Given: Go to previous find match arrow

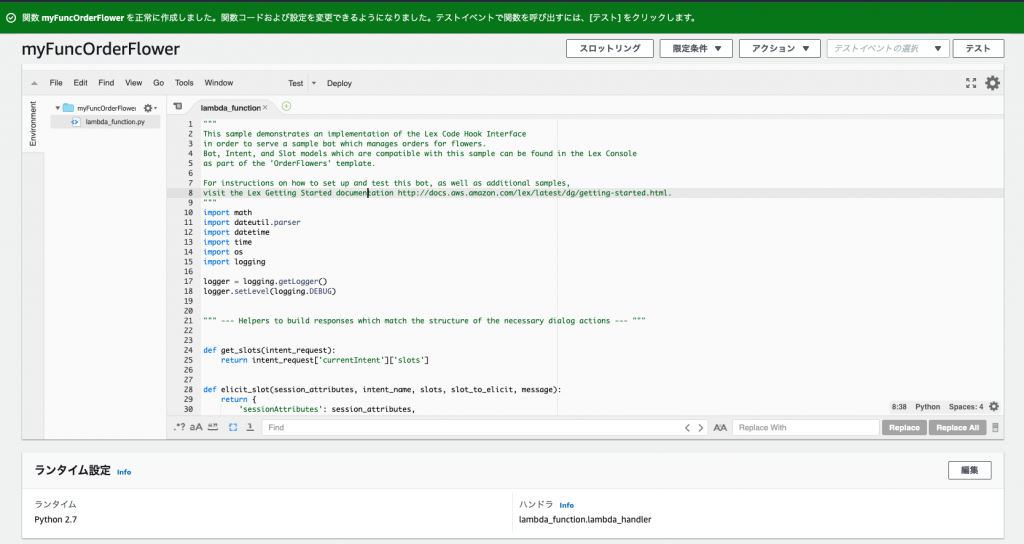Looking at the screenshot, I should 687,428.
